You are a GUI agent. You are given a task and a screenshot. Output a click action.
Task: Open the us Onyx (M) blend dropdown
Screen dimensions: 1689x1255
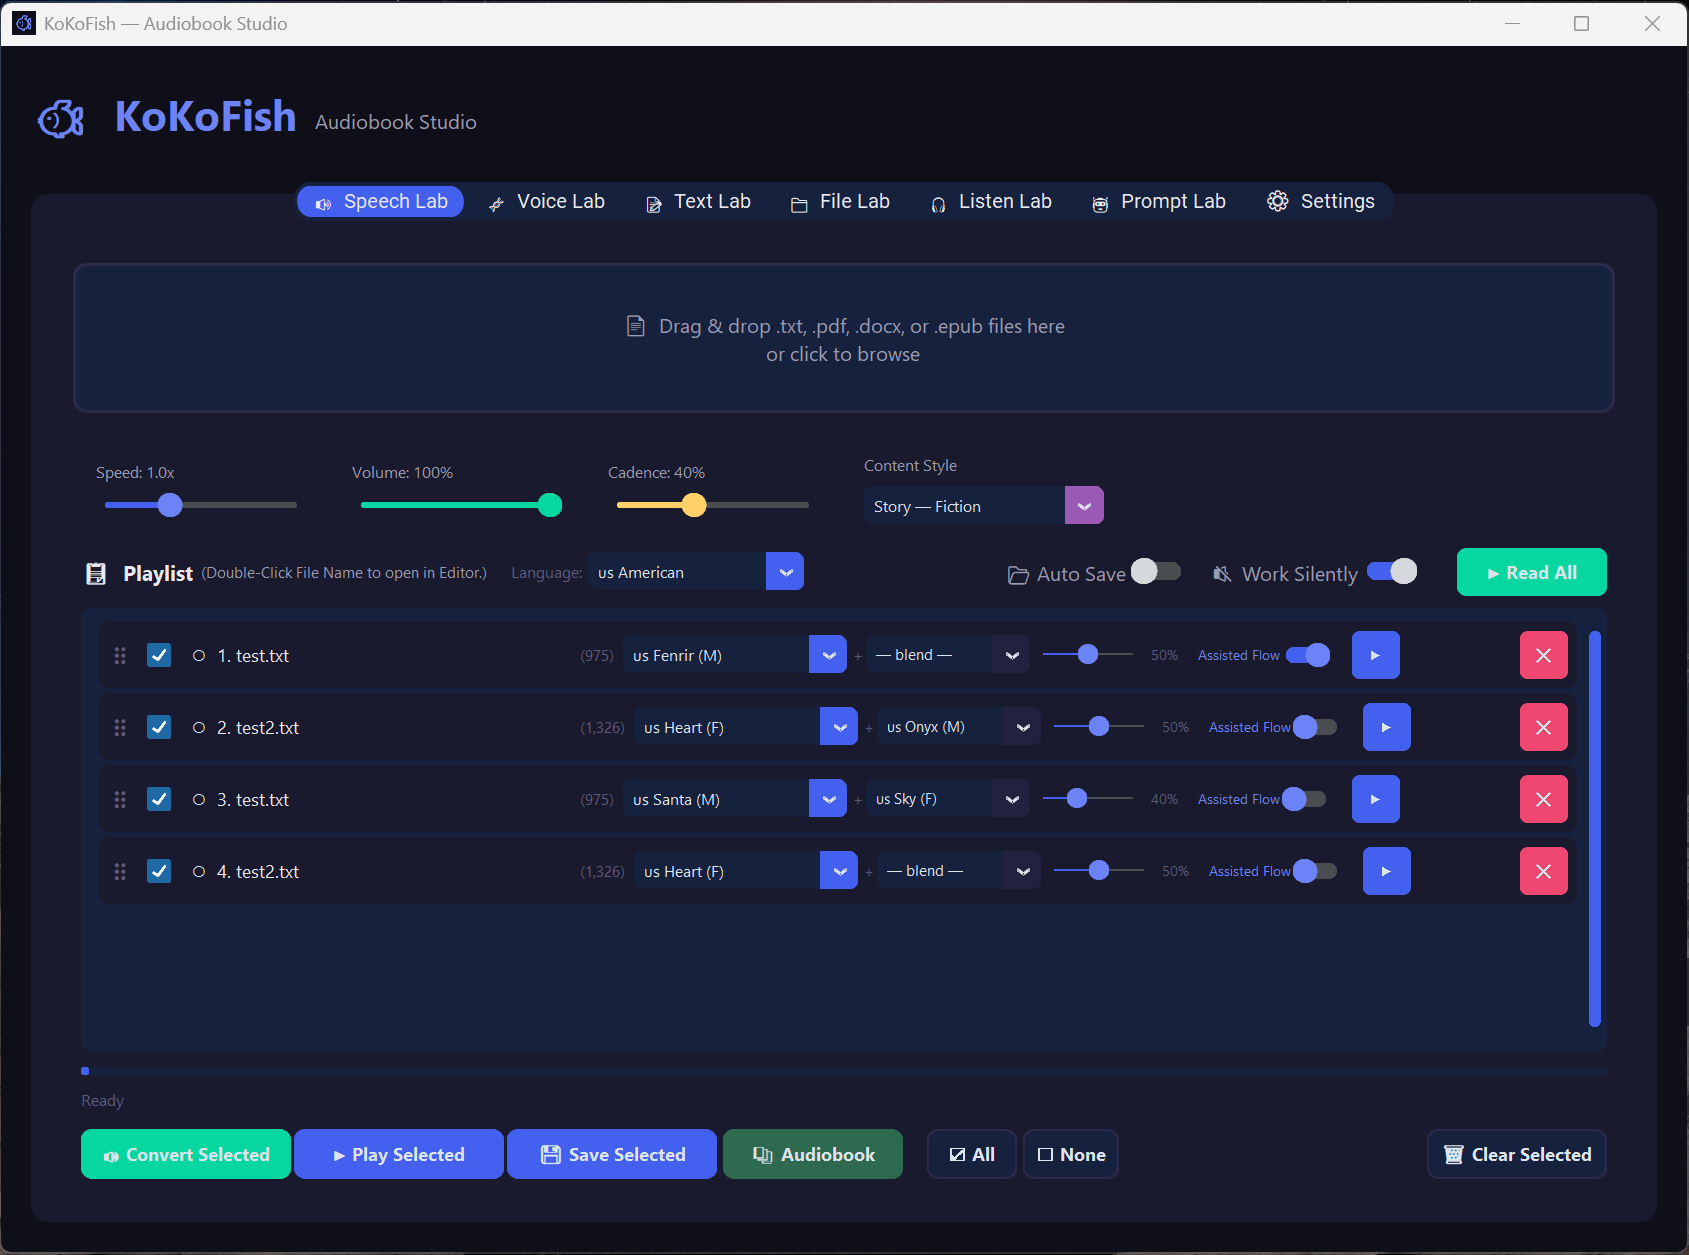pyautogui.click(x=959, y=727)
